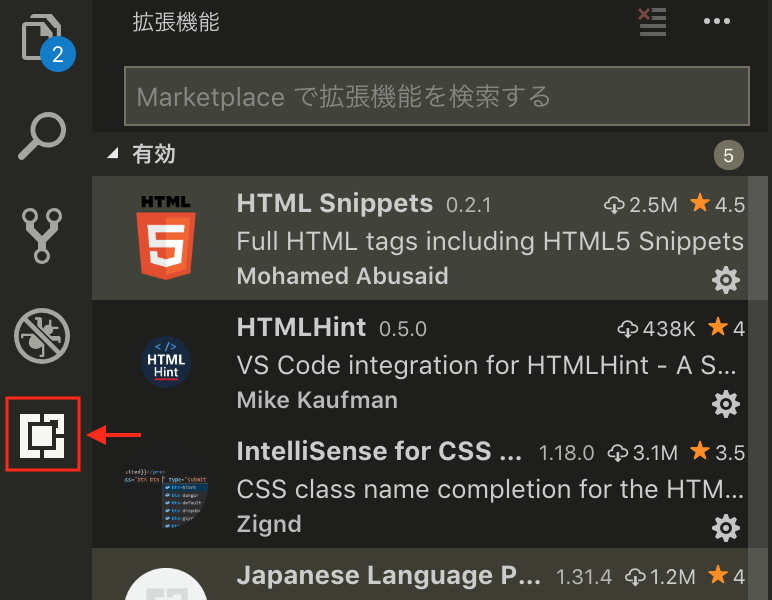Click the Marketplace extension search field

point(437,96)
